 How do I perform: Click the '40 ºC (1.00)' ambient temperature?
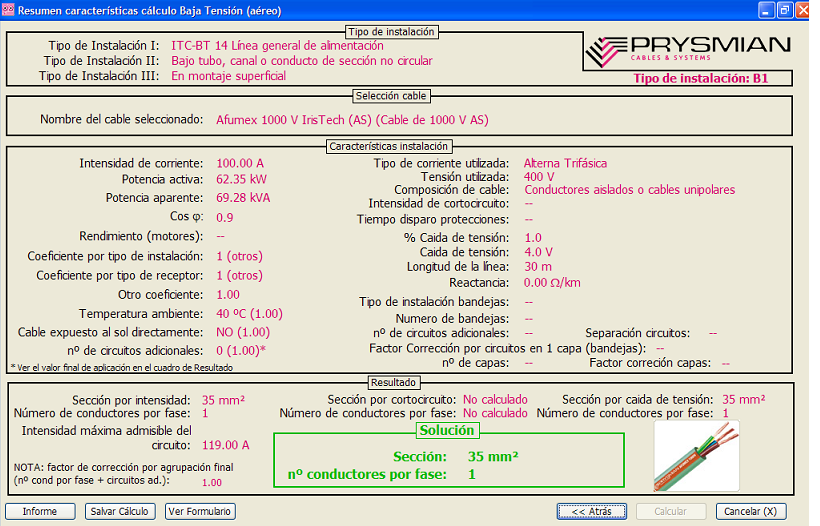tap(249, 314)
